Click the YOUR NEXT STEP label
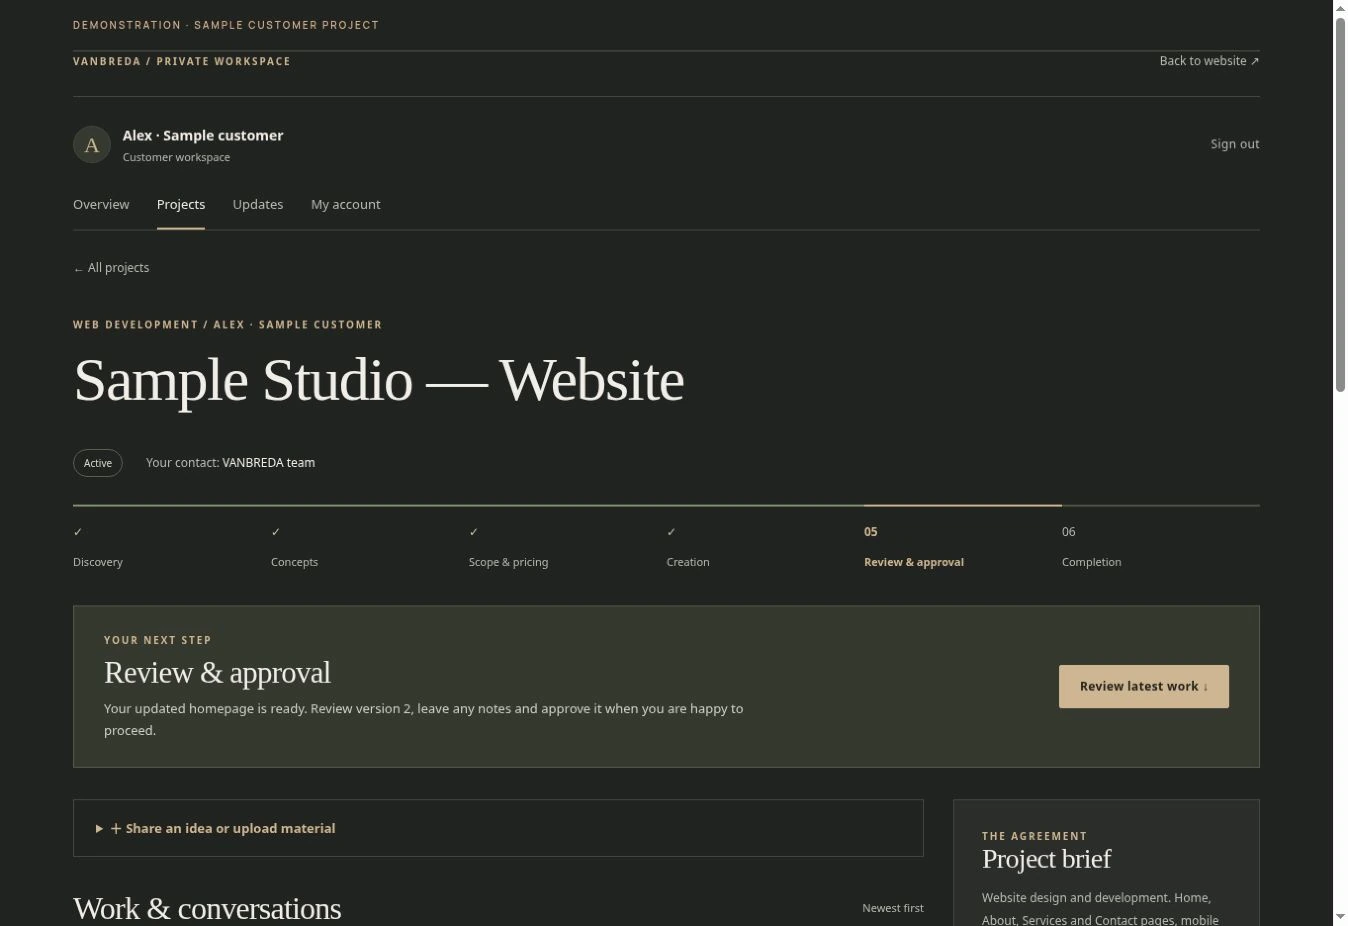1348x926 pixels. point(158,640)
